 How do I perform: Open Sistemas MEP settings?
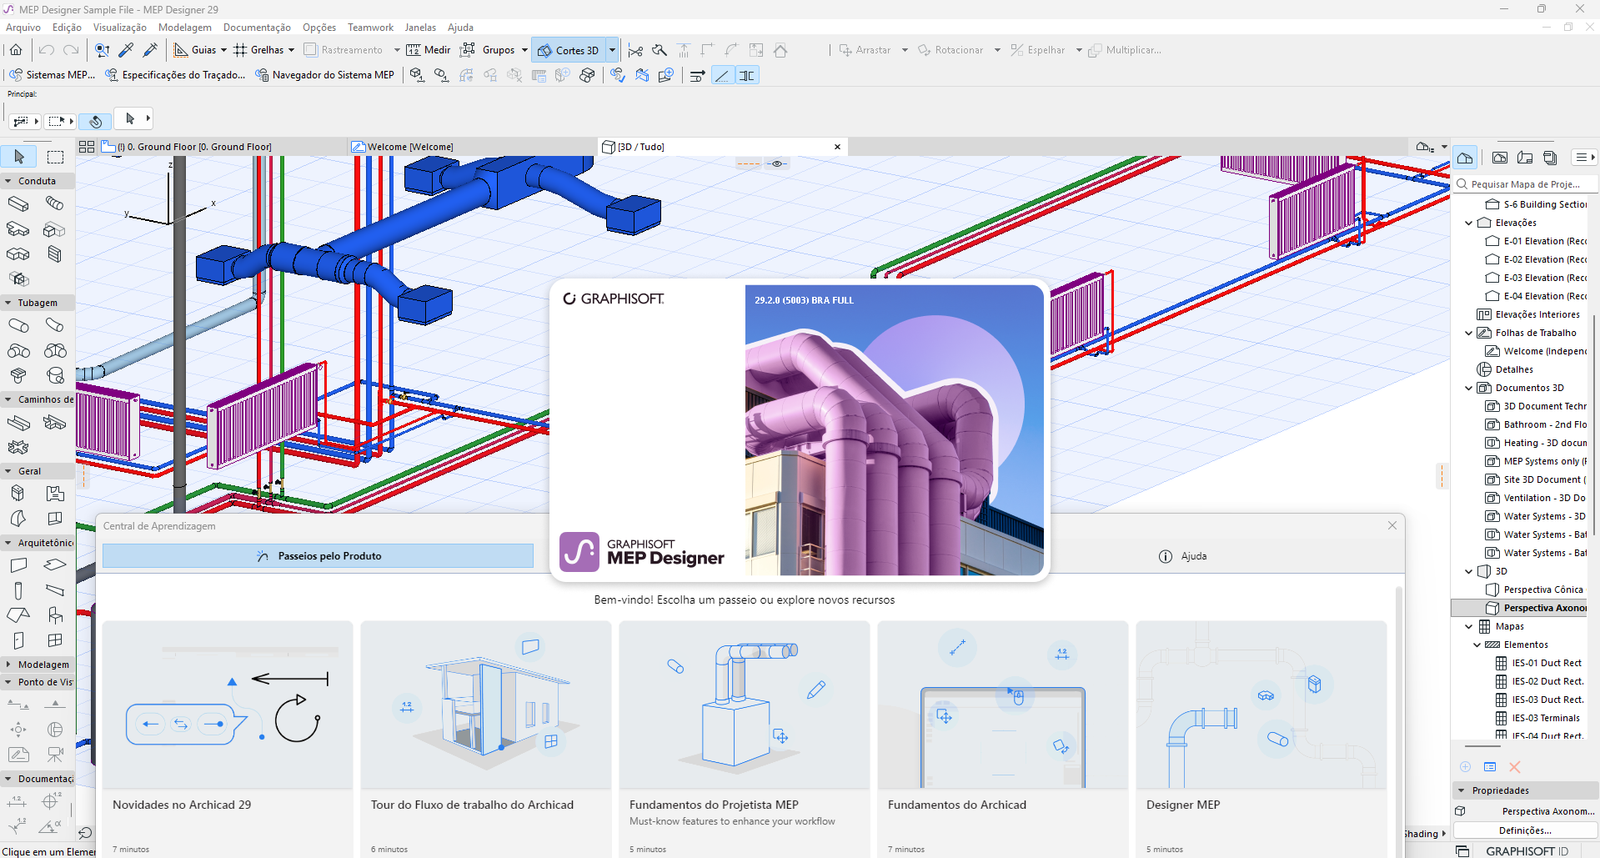point(52,75)
